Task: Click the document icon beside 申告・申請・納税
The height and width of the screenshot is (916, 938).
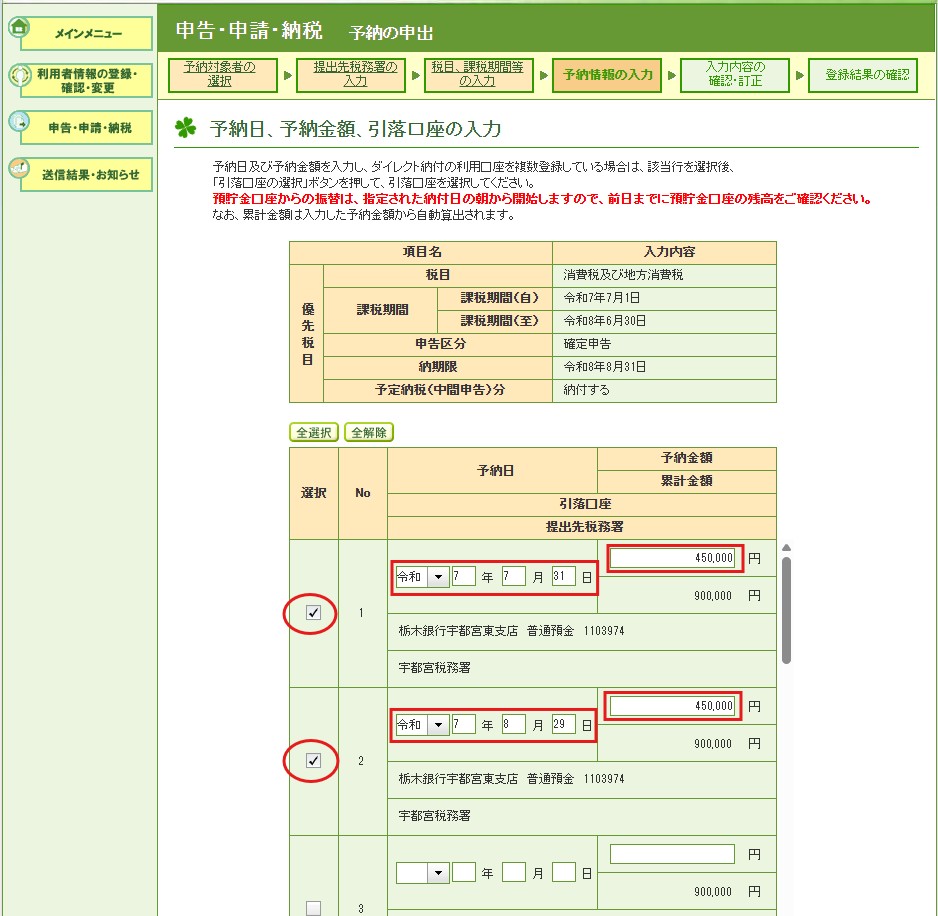Action: click(x=19, y=121)
